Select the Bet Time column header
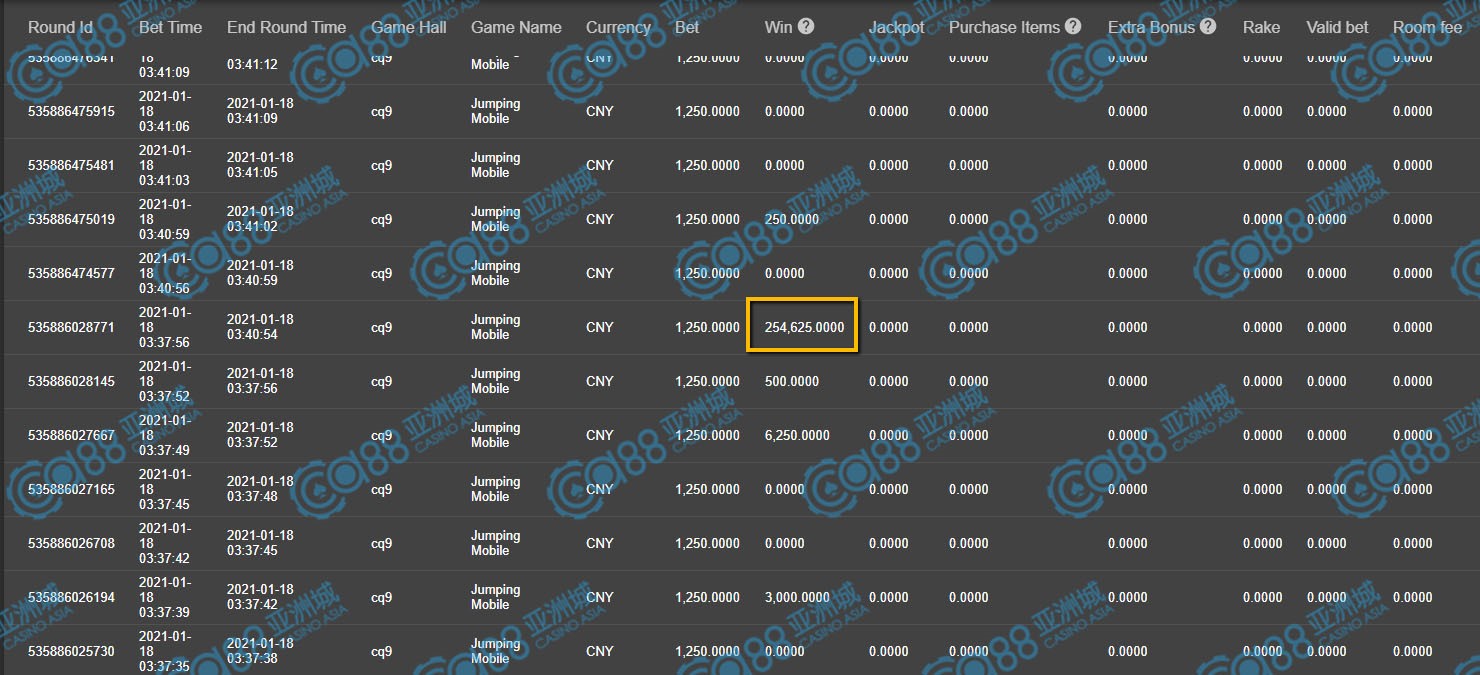This screenshot has height=675, width=1480. 171,27
